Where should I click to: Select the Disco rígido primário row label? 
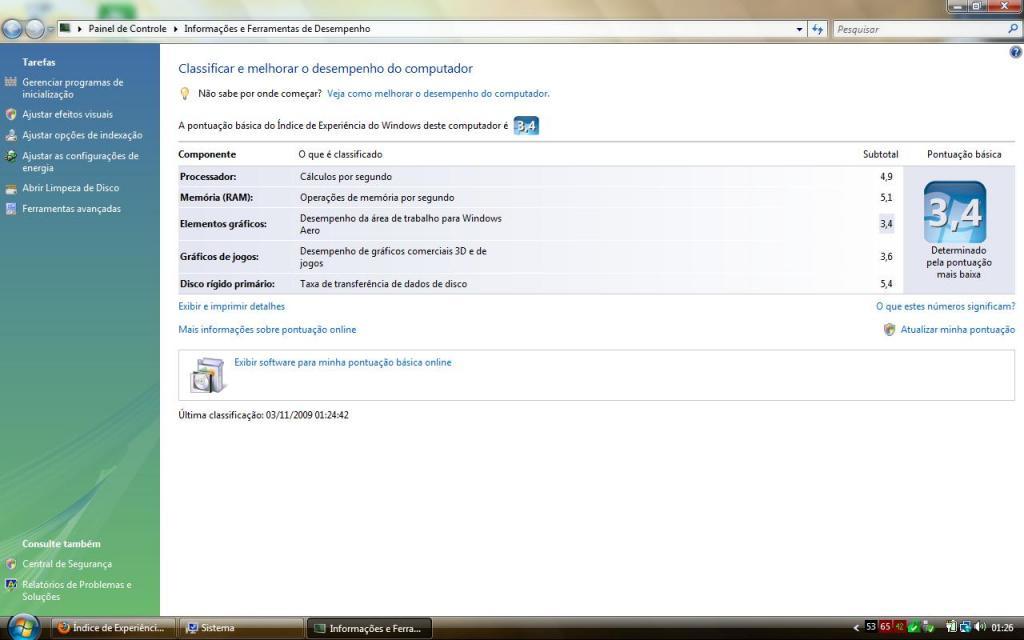coord(227,284)
